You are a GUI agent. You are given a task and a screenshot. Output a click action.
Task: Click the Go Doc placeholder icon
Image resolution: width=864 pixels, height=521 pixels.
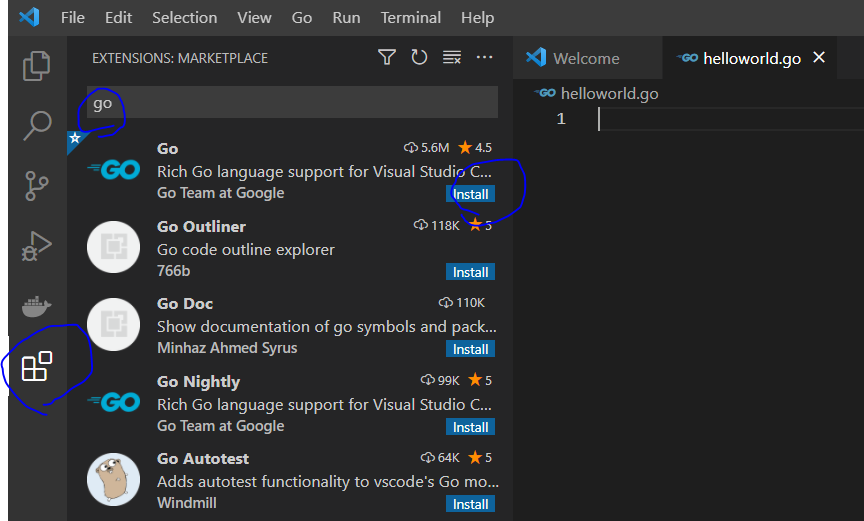click(x=114, y=324)
